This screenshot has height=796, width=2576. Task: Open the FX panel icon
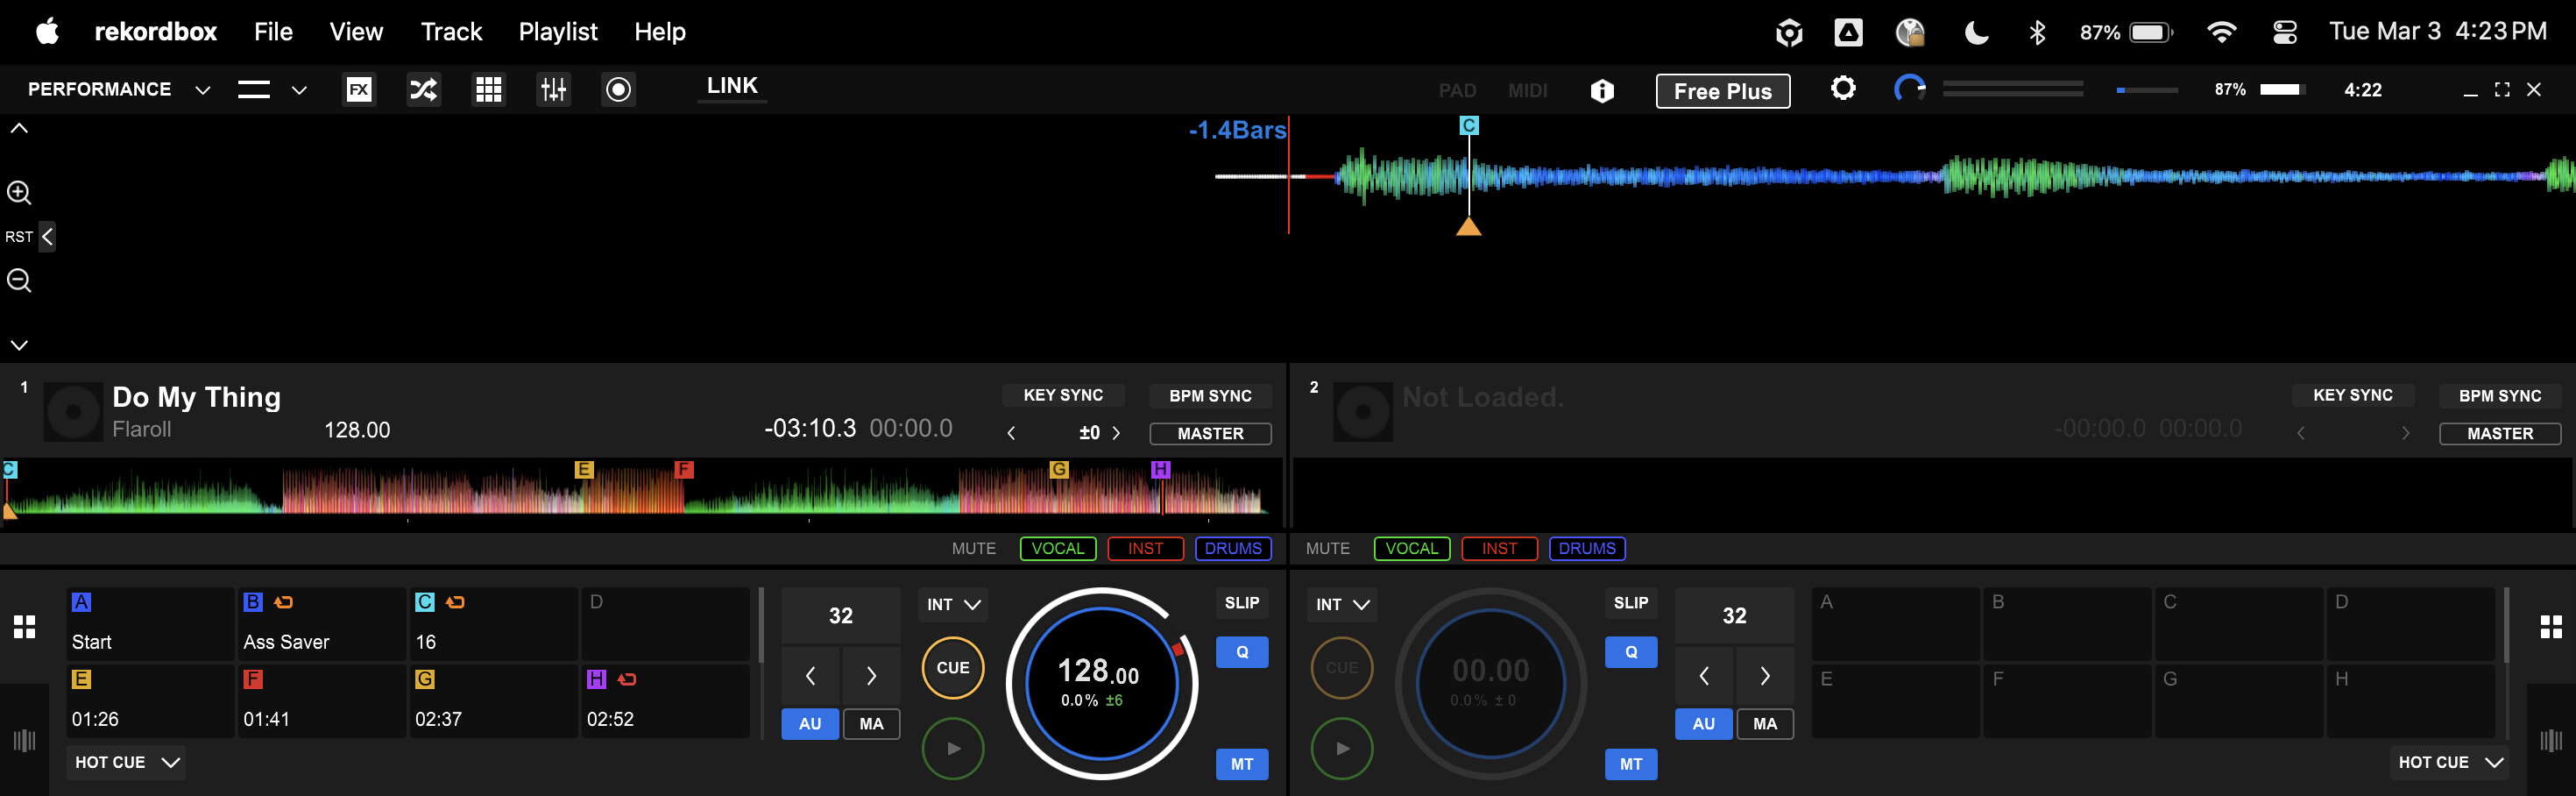click(x=358, y=90)
